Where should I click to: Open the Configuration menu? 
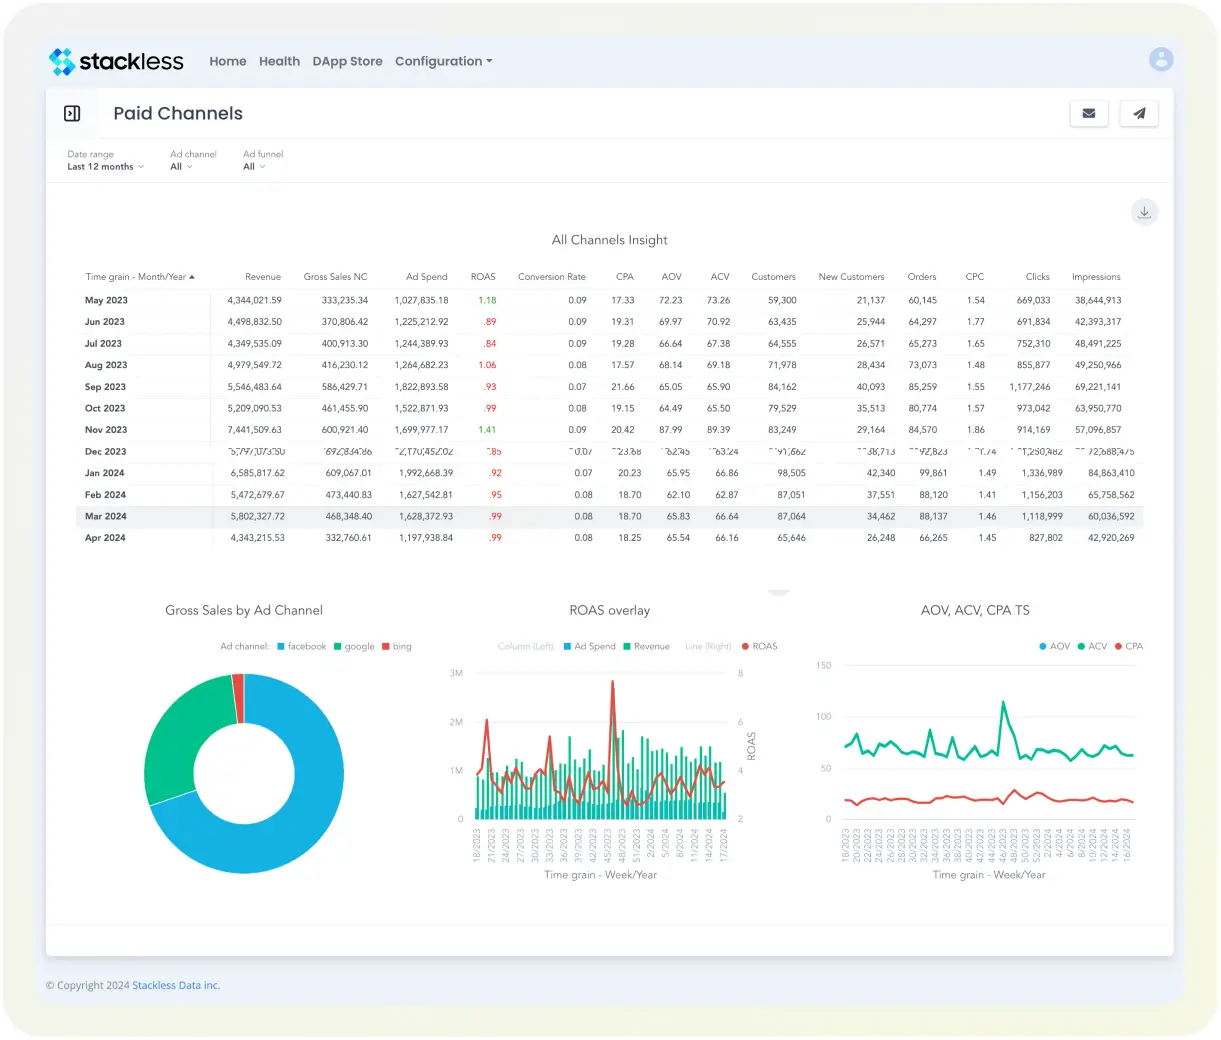(x=443, y=61)
